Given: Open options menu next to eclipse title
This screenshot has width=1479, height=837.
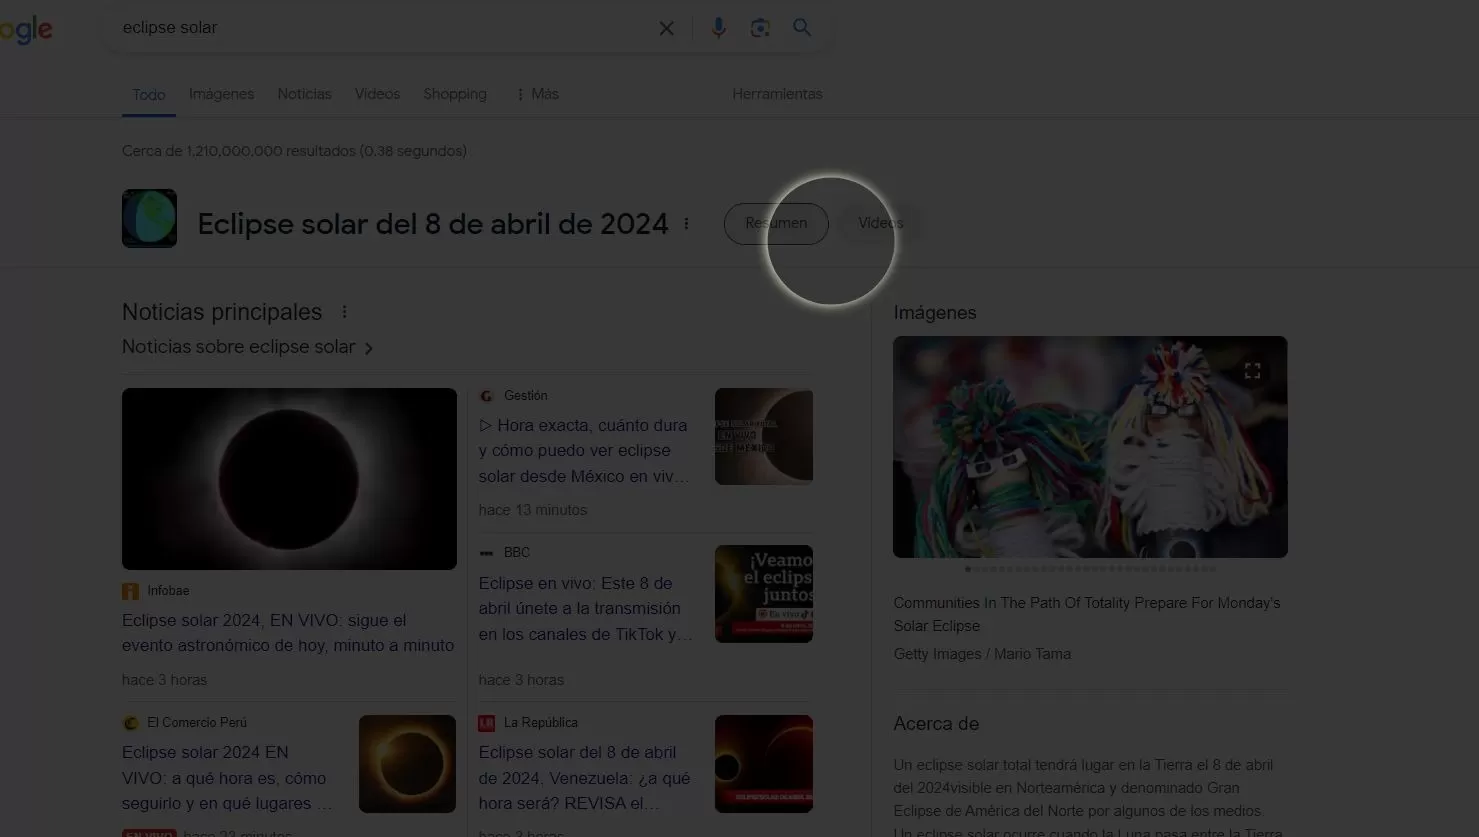Looking at the screenshot, I should pos(686,223).
